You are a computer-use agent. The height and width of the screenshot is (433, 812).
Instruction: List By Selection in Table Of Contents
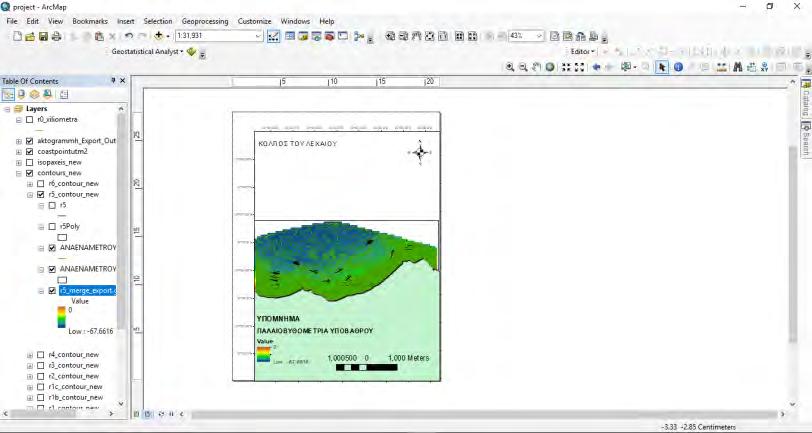coord(47,94)
